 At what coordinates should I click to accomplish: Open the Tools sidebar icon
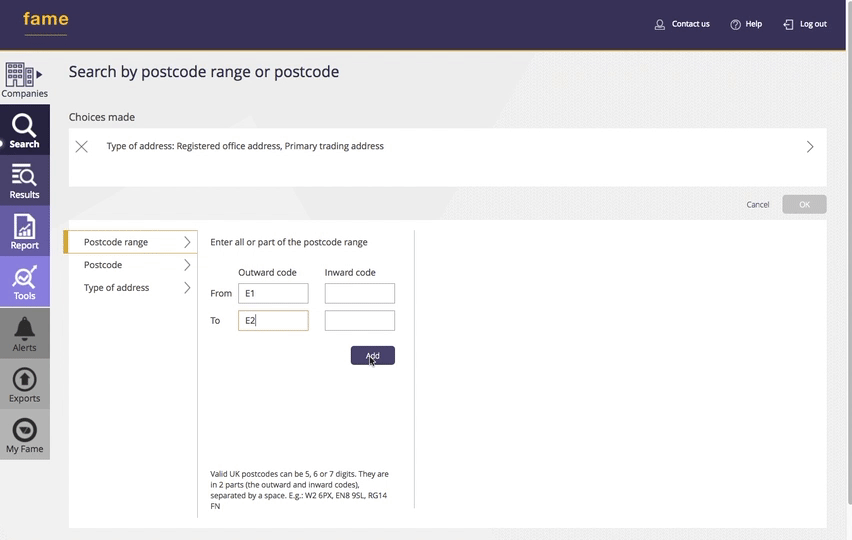pos(24,283)
